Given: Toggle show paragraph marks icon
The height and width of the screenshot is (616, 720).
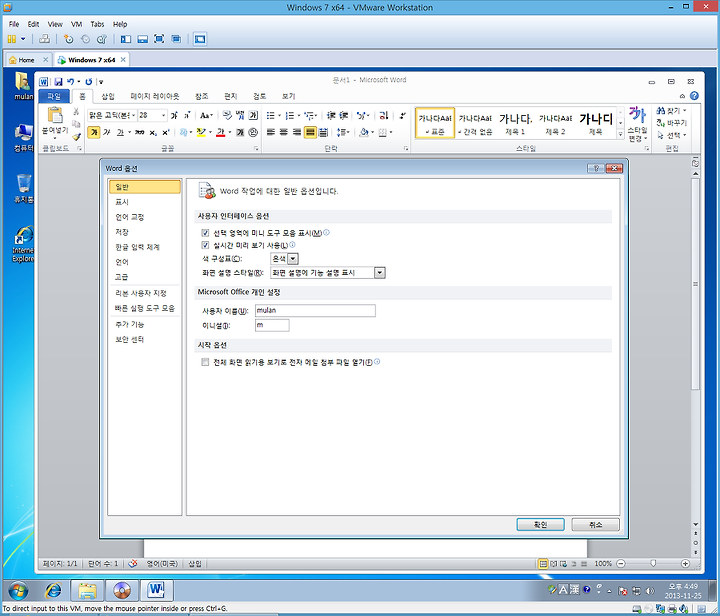Looking at the screenshot, I should 403,115.
